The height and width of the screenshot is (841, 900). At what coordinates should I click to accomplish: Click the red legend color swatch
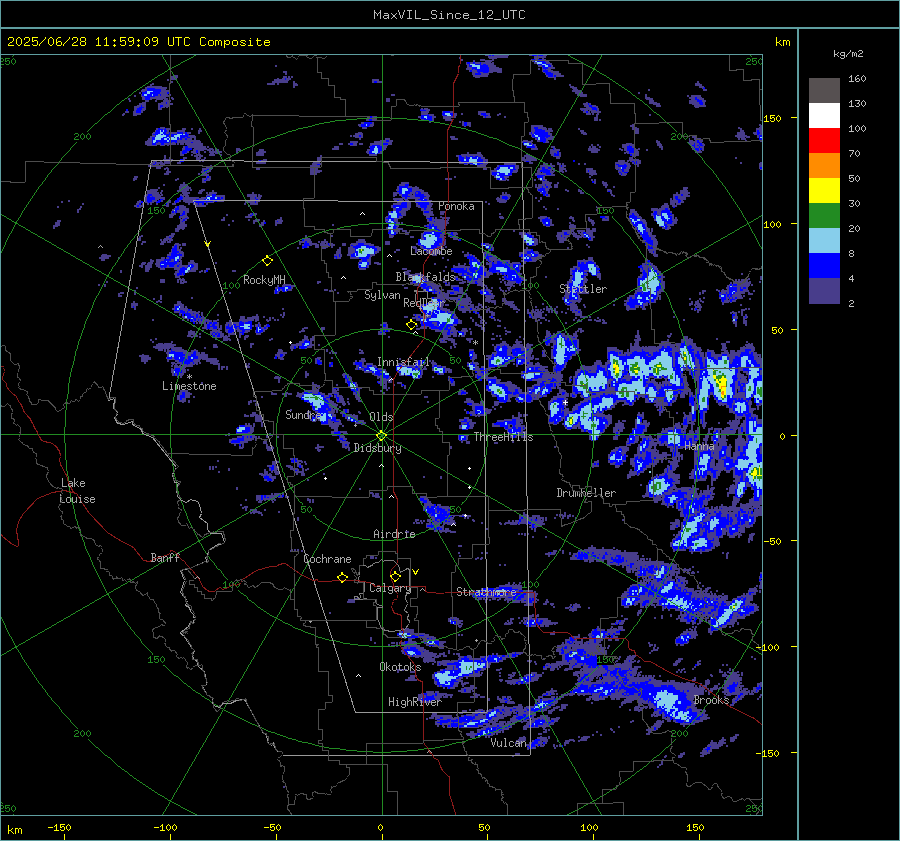(824, 141)
